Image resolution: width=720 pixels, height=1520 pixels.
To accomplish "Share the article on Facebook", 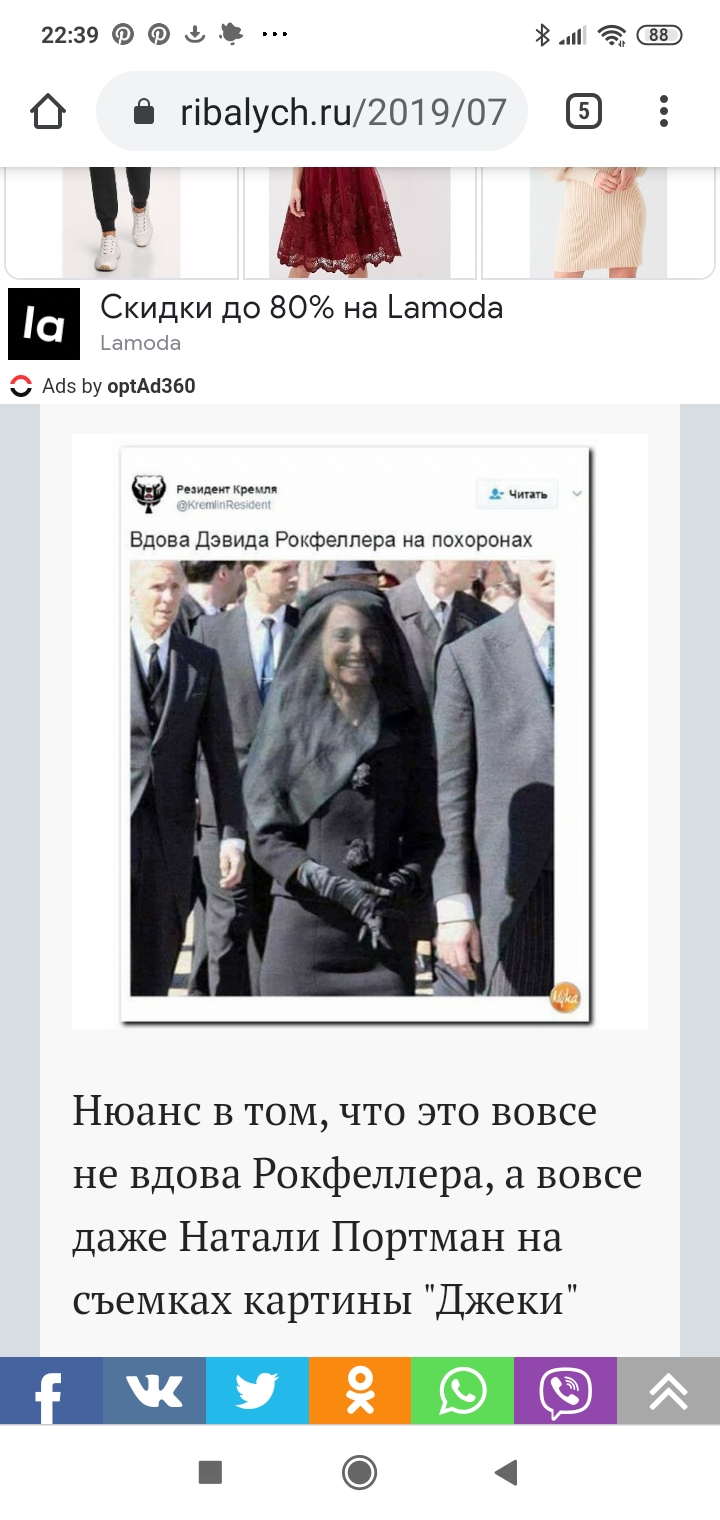I will pos(51,1391).
